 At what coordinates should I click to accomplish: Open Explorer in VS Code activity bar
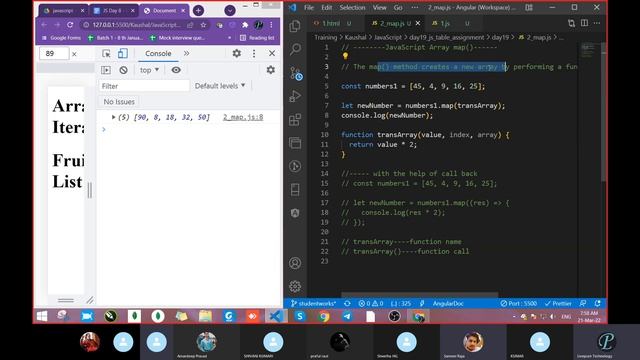295,26
